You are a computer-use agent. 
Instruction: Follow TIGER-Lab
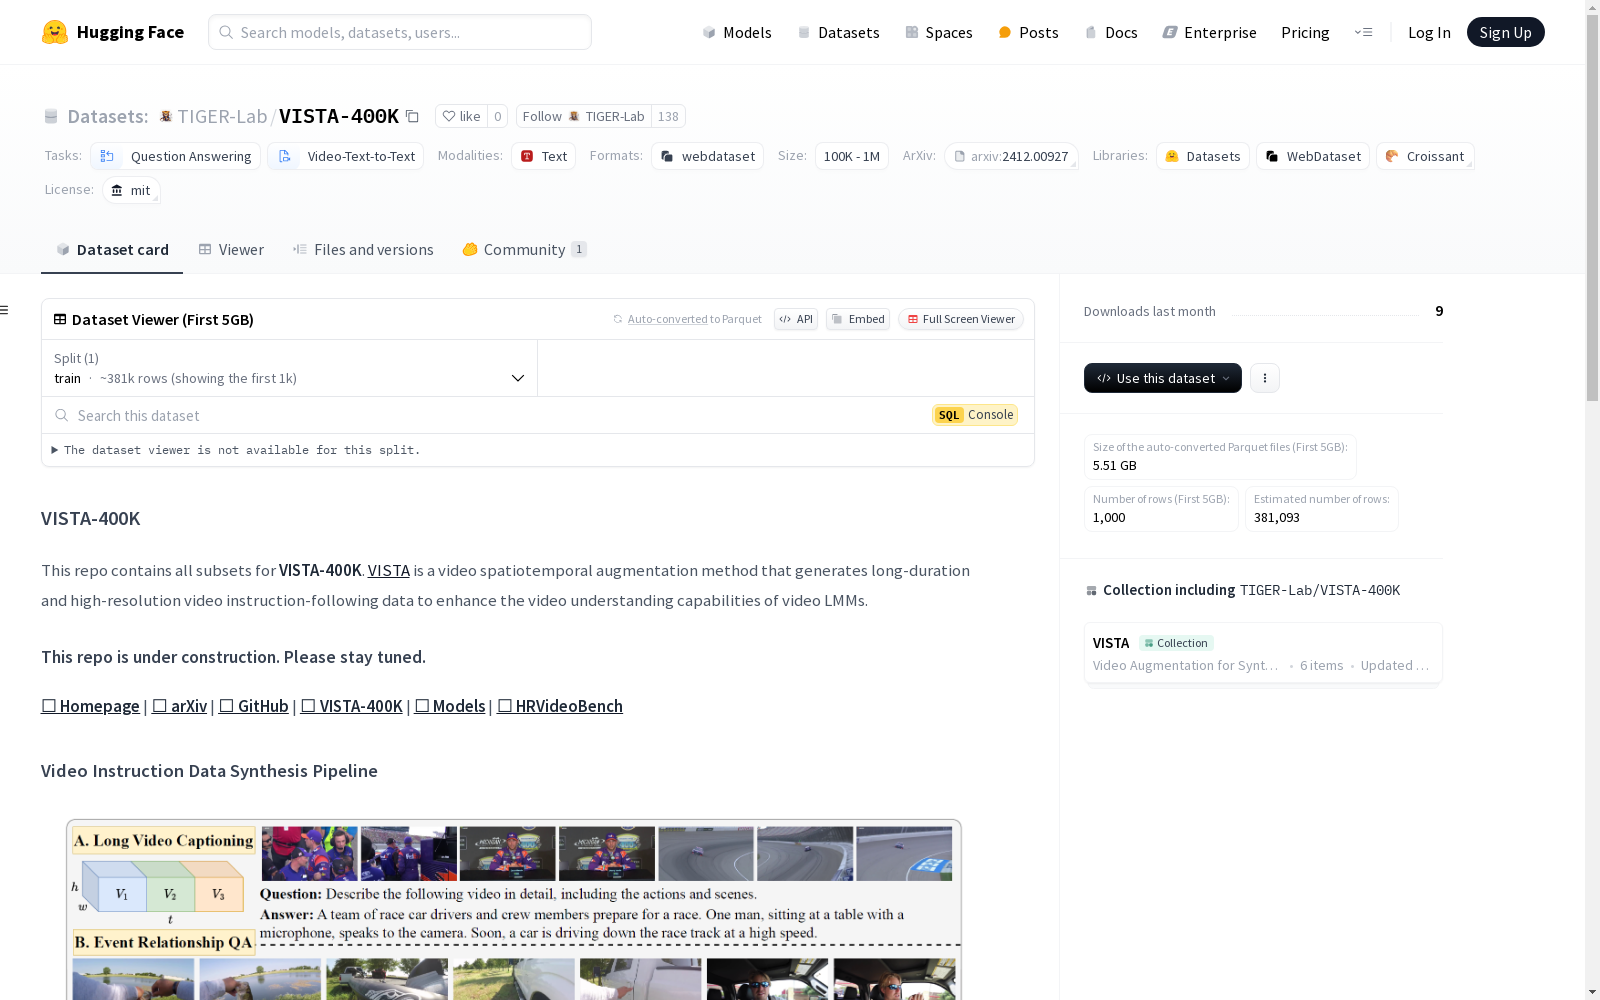(584, 116)
